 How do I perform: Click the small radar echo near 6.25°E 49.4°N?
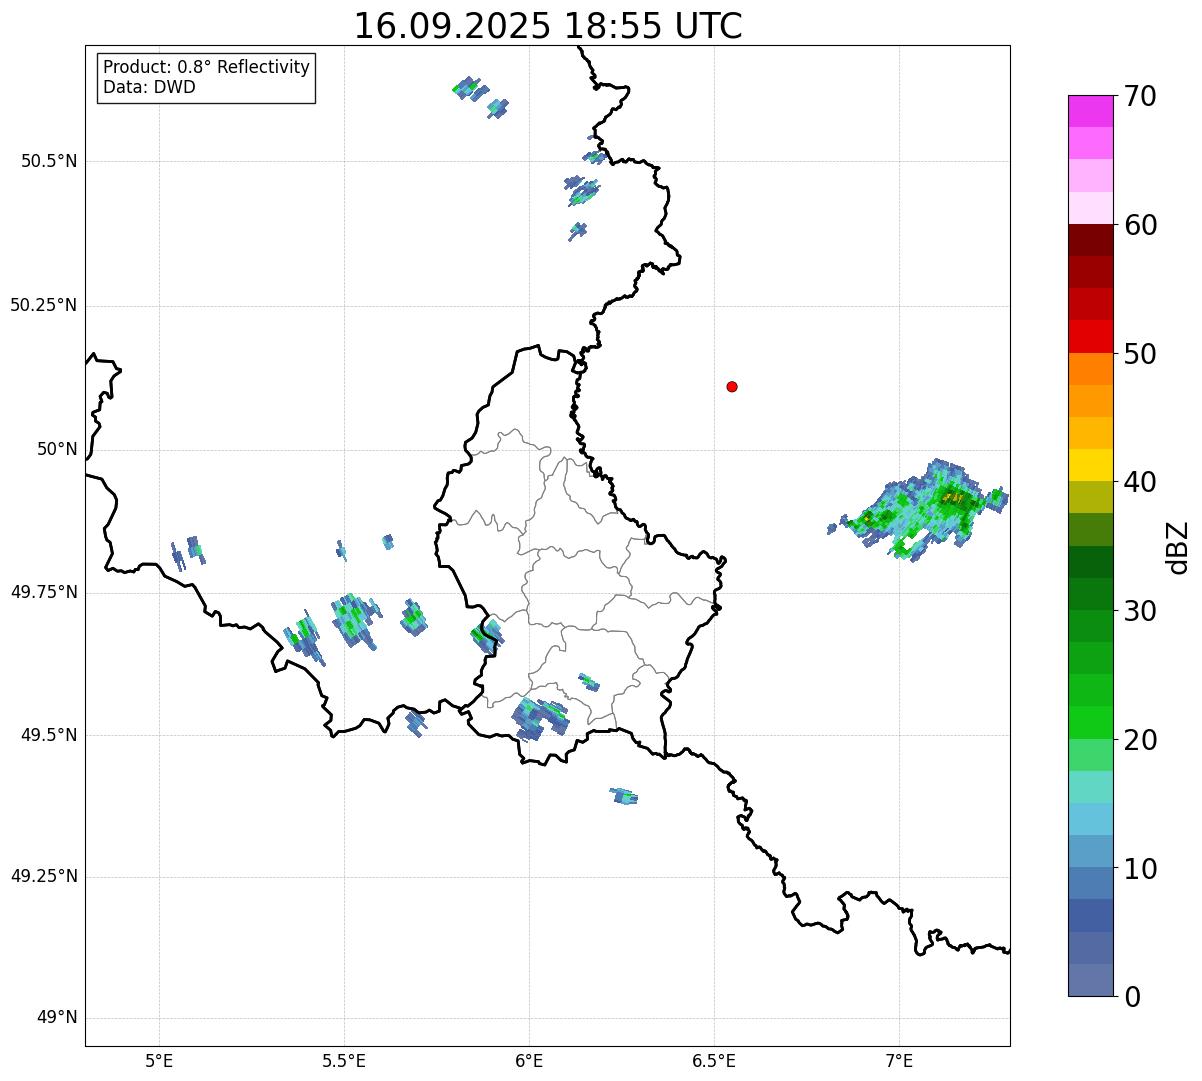[624, 796]
